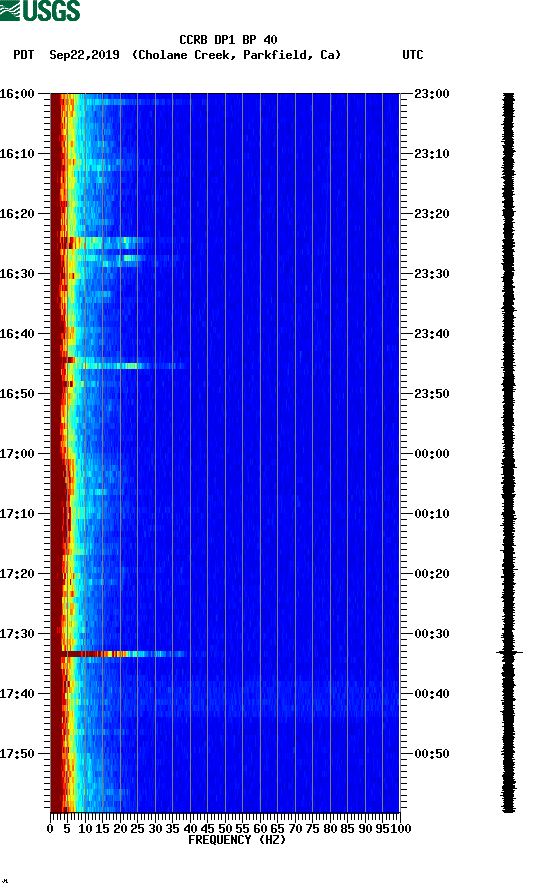Click the UTC time label "00:10"
The height and width of the screenshot is (892, 552).
pos(432,514)
